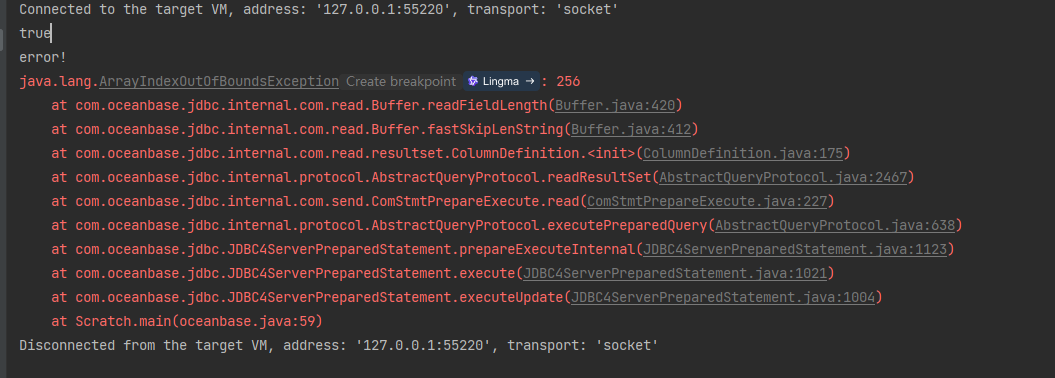Image resolution: width=1055 pixels, height=378 pixels.
Task: Open the Buffer.java:412 stack frame link
Action: click(631, 129)
